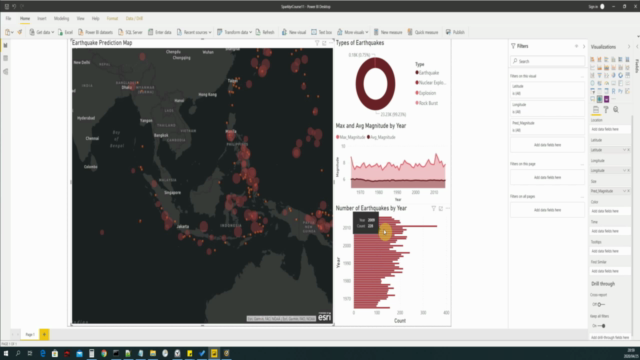Screen dimensions: 640x360
Task: Switch to Data view in left sidebar
Action: (5, 58)
